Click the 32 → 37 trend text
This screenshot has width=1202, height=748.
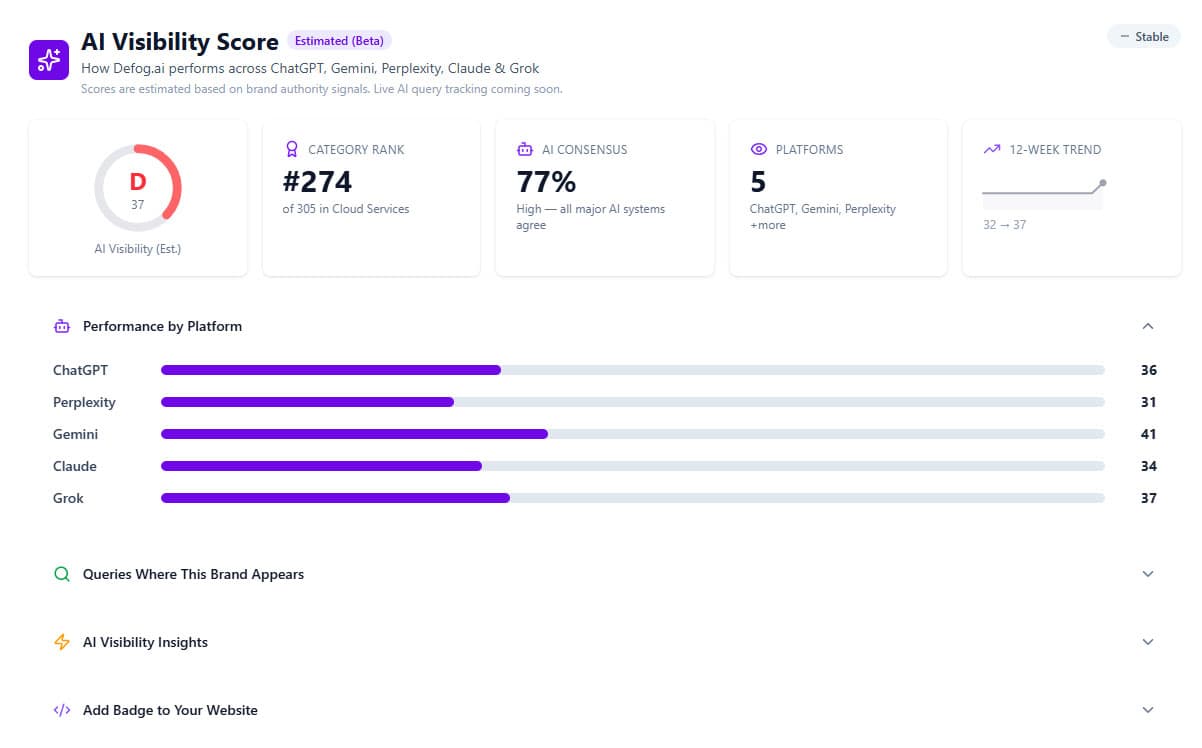point(1004,225)
